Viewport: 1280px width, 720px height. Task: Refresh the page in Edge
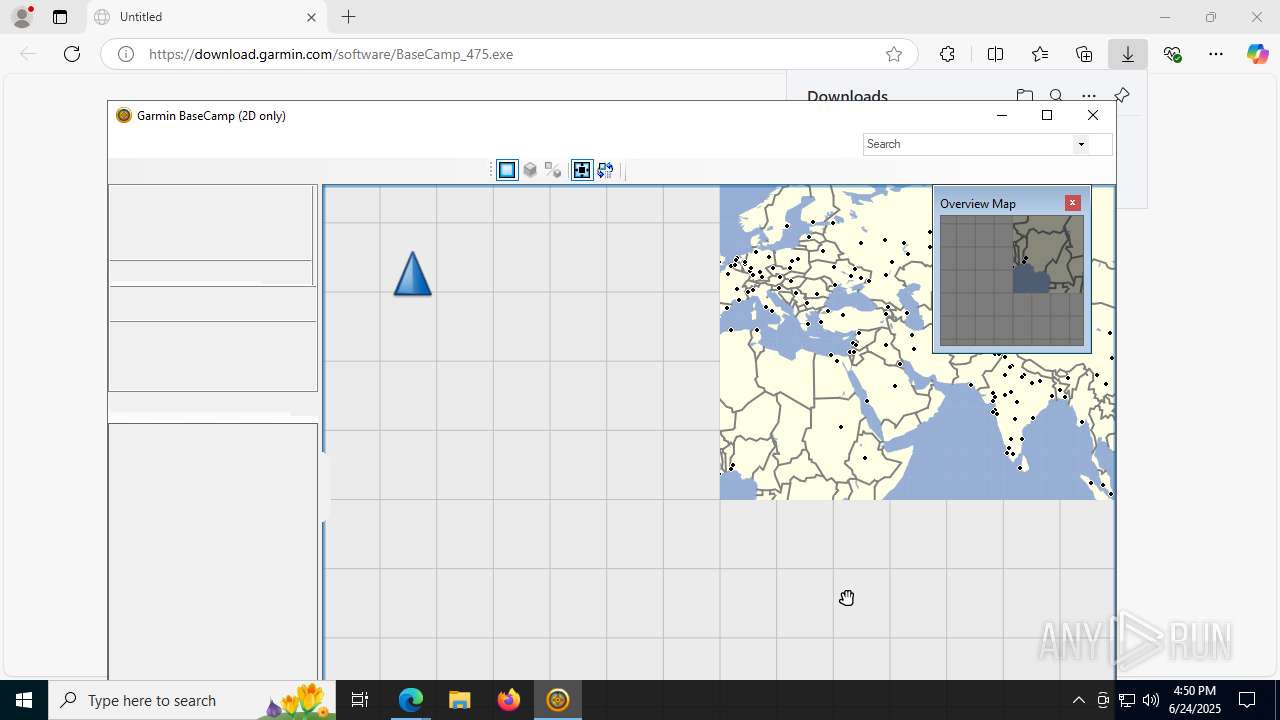coord(72,54)
